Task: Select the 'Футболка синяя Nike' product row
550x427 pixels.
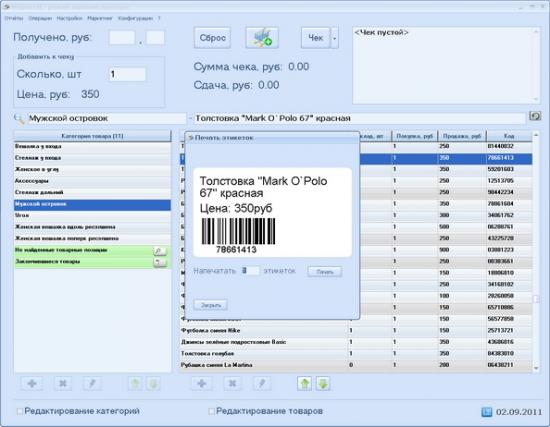Action: (356, 331)
